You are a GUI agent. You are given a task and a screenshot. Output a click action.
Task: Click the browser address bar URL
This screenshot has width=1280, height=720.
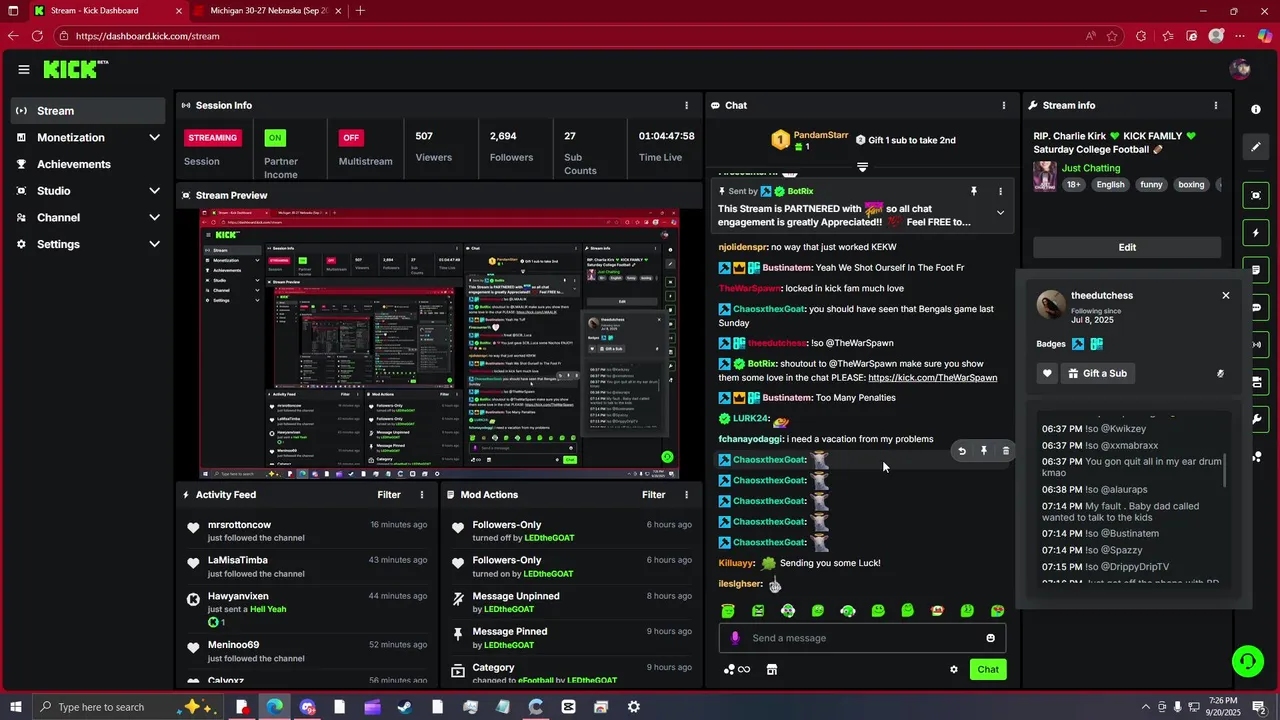(147, 36)
